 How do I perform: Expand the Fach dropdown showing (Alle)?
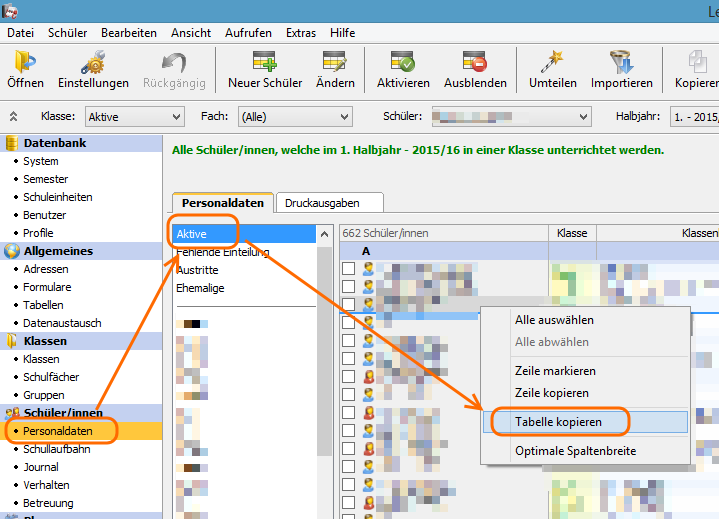pos(294,117)
